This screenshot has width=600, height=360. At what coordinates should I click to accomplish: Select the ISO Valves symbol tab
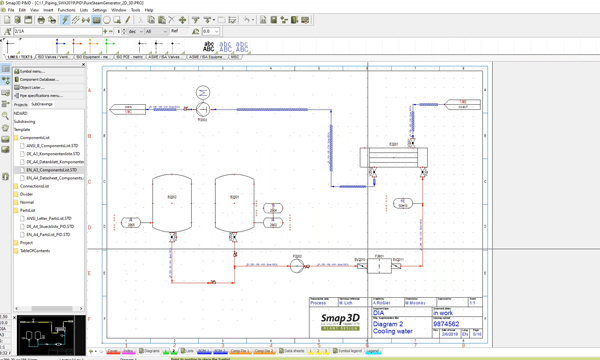coord(54,57)
